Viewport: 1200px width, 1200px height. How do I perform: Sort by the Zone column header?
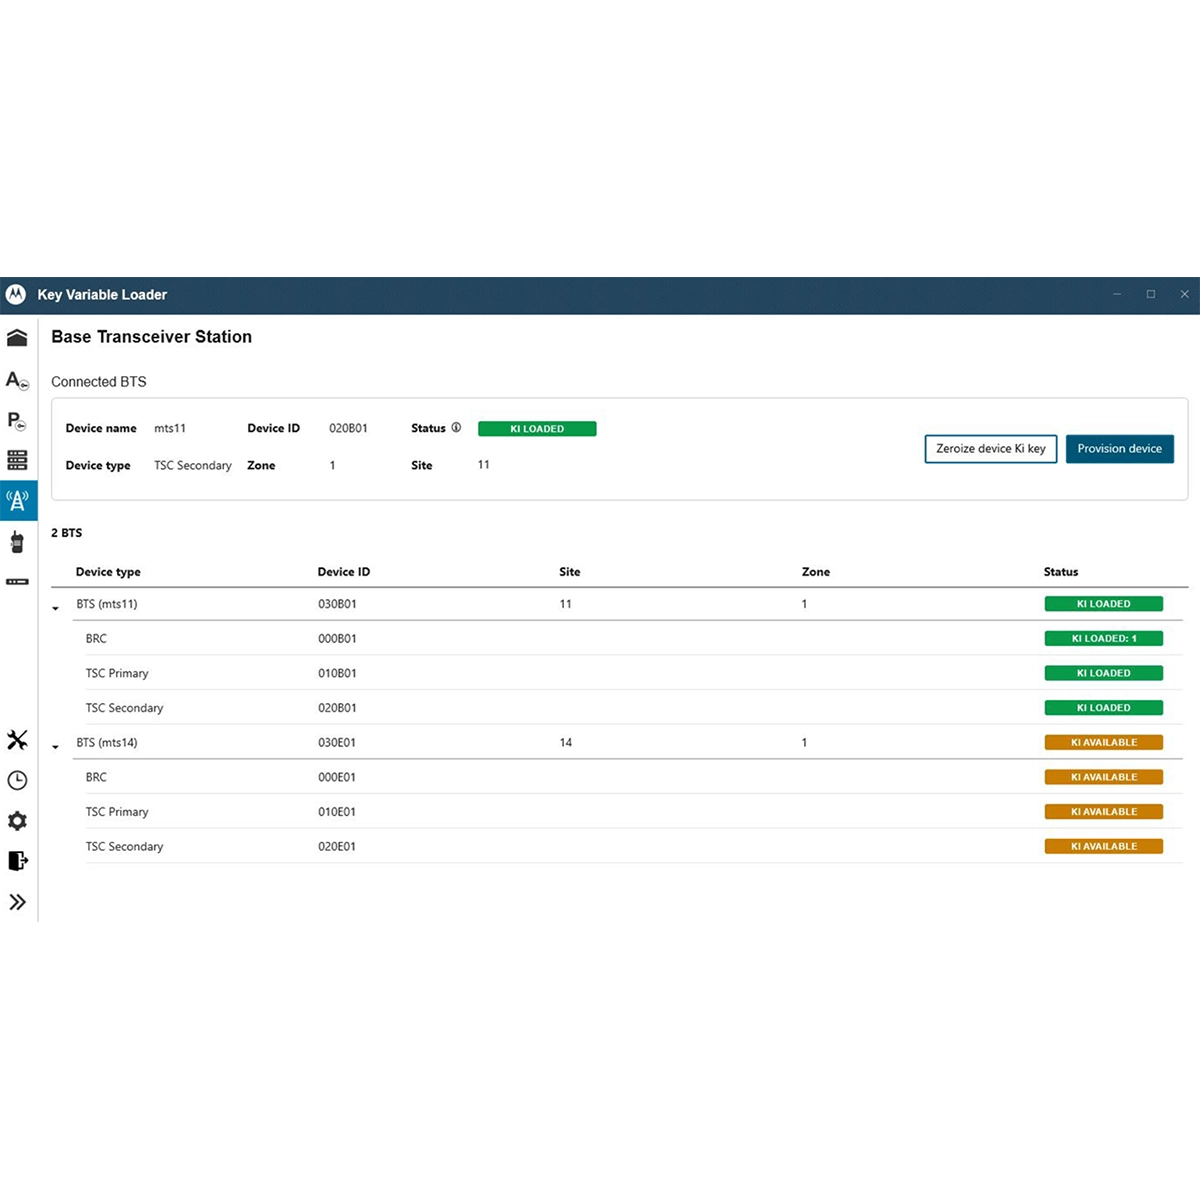tap(816, 572)
